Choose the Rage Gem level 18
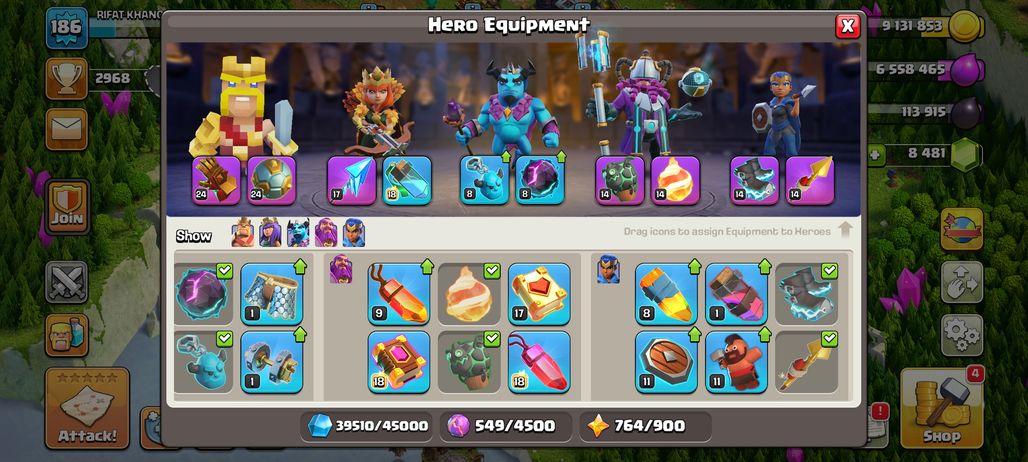Image resolution: width=1028 pixels, height=462 pixels. (x=539, y=362)
